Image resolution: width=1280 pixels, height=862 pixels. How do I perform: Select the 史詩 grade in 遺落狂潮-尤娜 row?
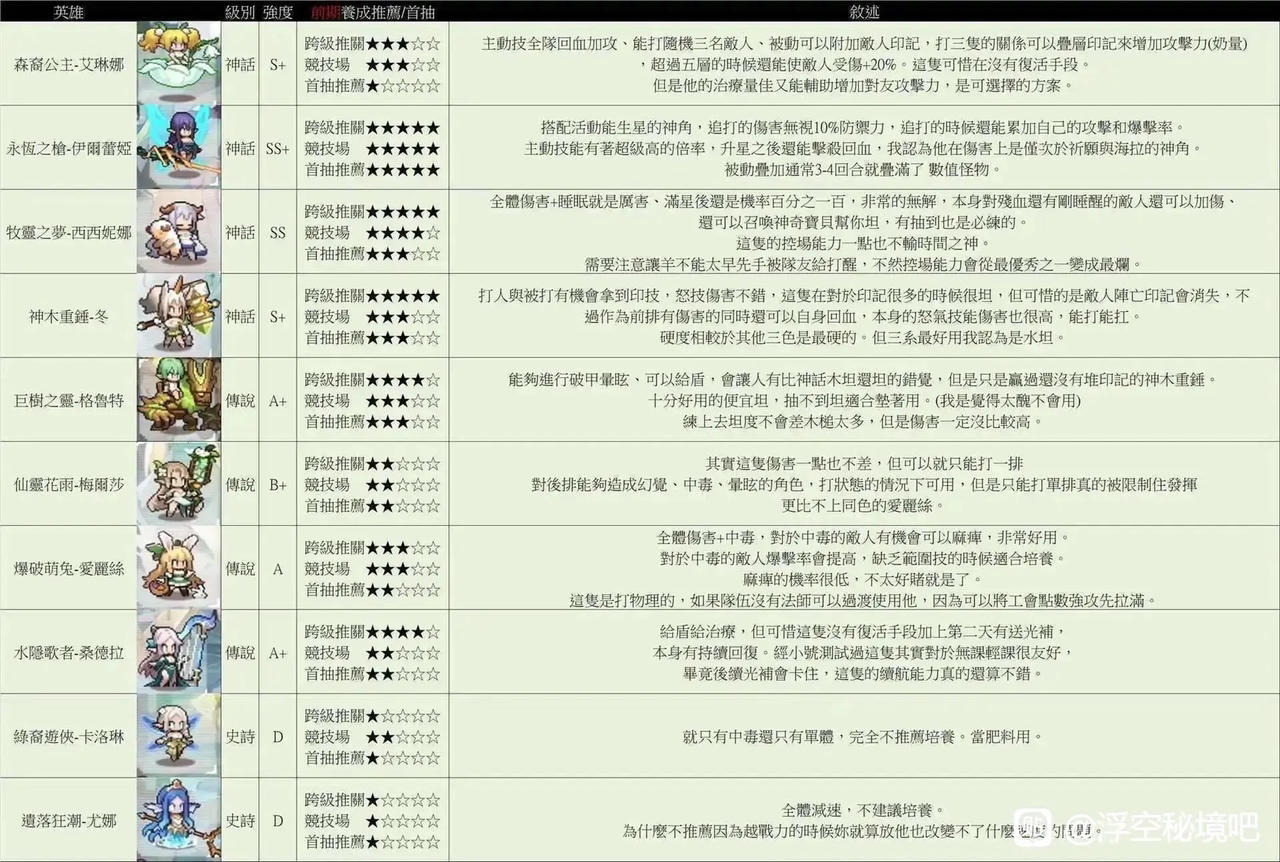click(x=240, y=821)
